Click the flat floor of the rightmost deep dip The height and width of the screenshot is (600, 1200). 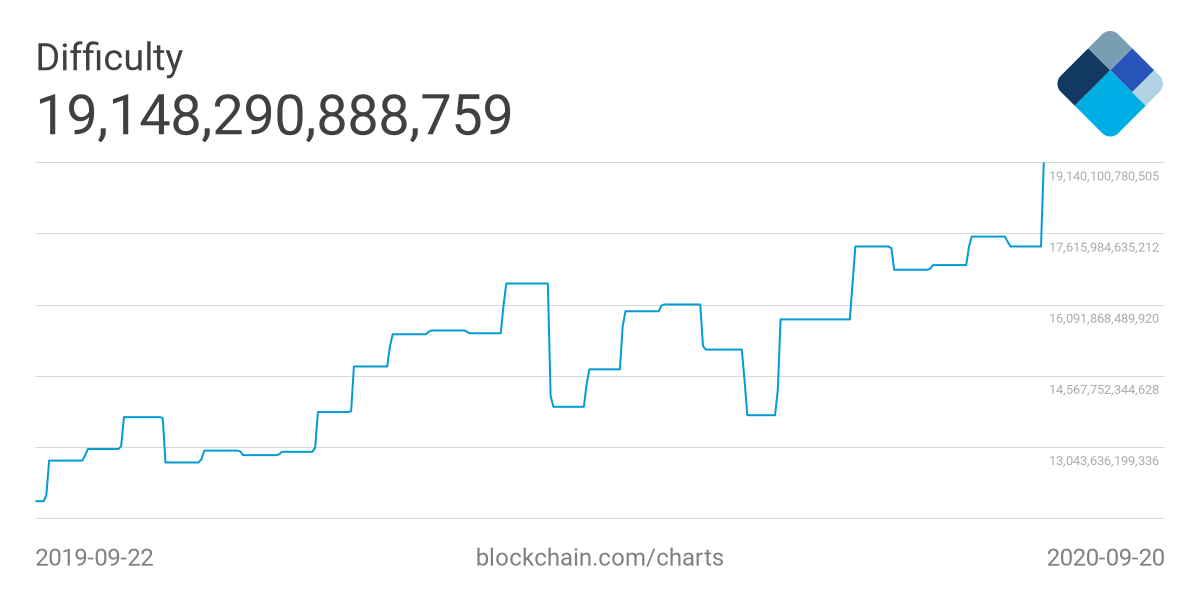(x=761, y=414)
